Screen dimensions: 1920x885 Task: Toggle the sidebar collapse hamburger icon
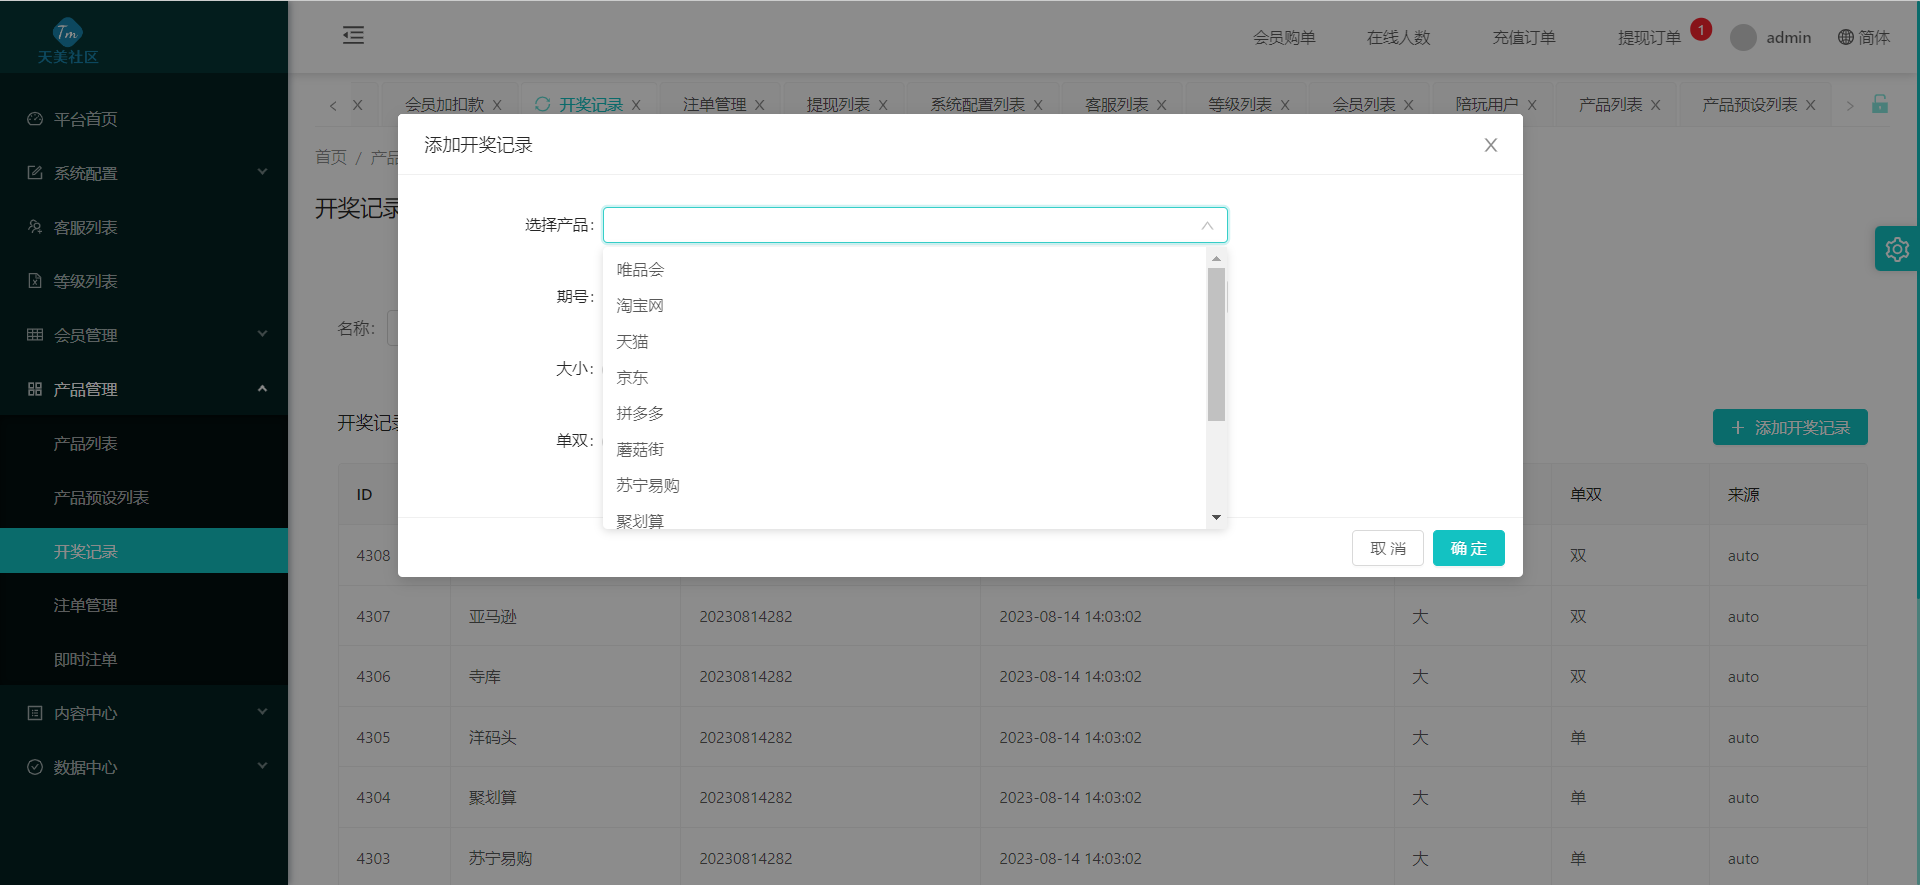[x=353, y=36]
